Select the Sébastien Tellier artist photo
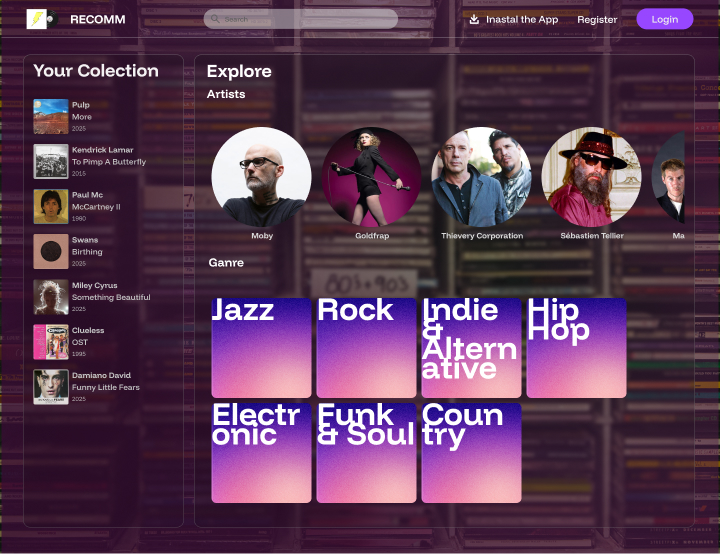Viewport: 720px width, 554px height. tap(591, 177)
